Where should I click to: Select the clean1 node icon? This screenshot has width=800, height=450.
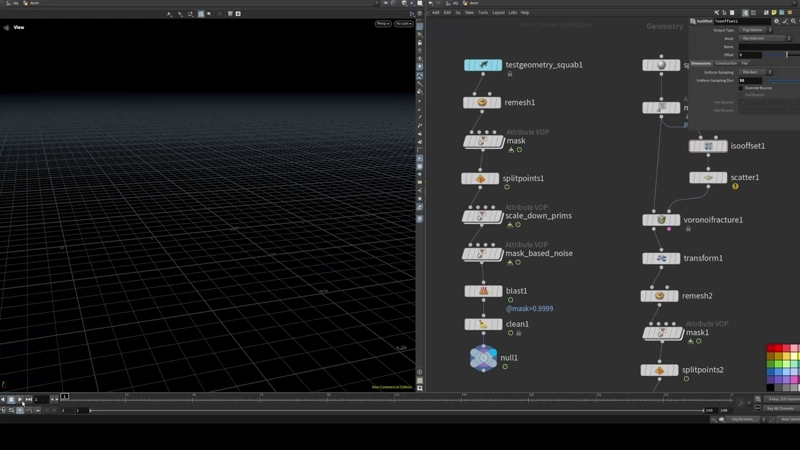point(483,324)
